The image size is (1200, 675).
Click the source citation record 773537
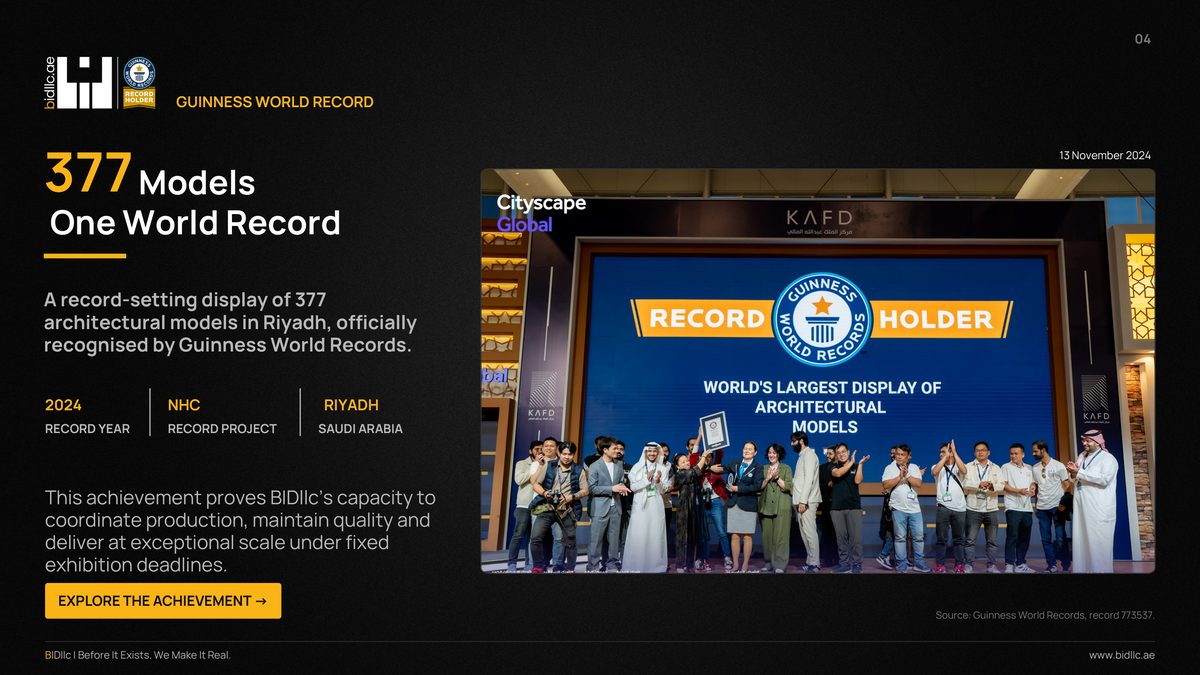(1045, 615)
